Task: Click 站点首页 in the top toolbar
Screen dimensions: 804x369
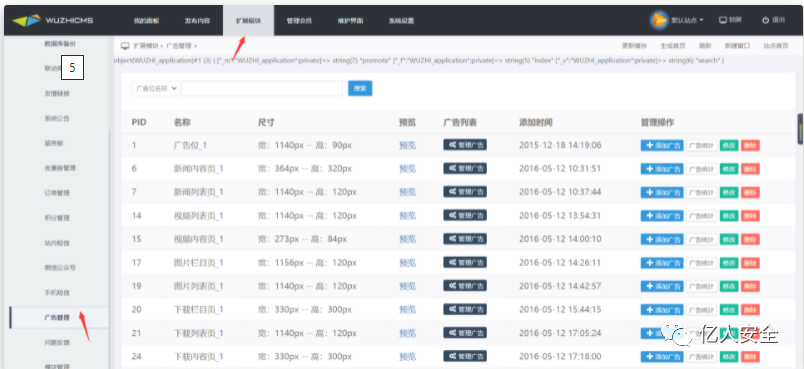Action: (x=776, y=46)
